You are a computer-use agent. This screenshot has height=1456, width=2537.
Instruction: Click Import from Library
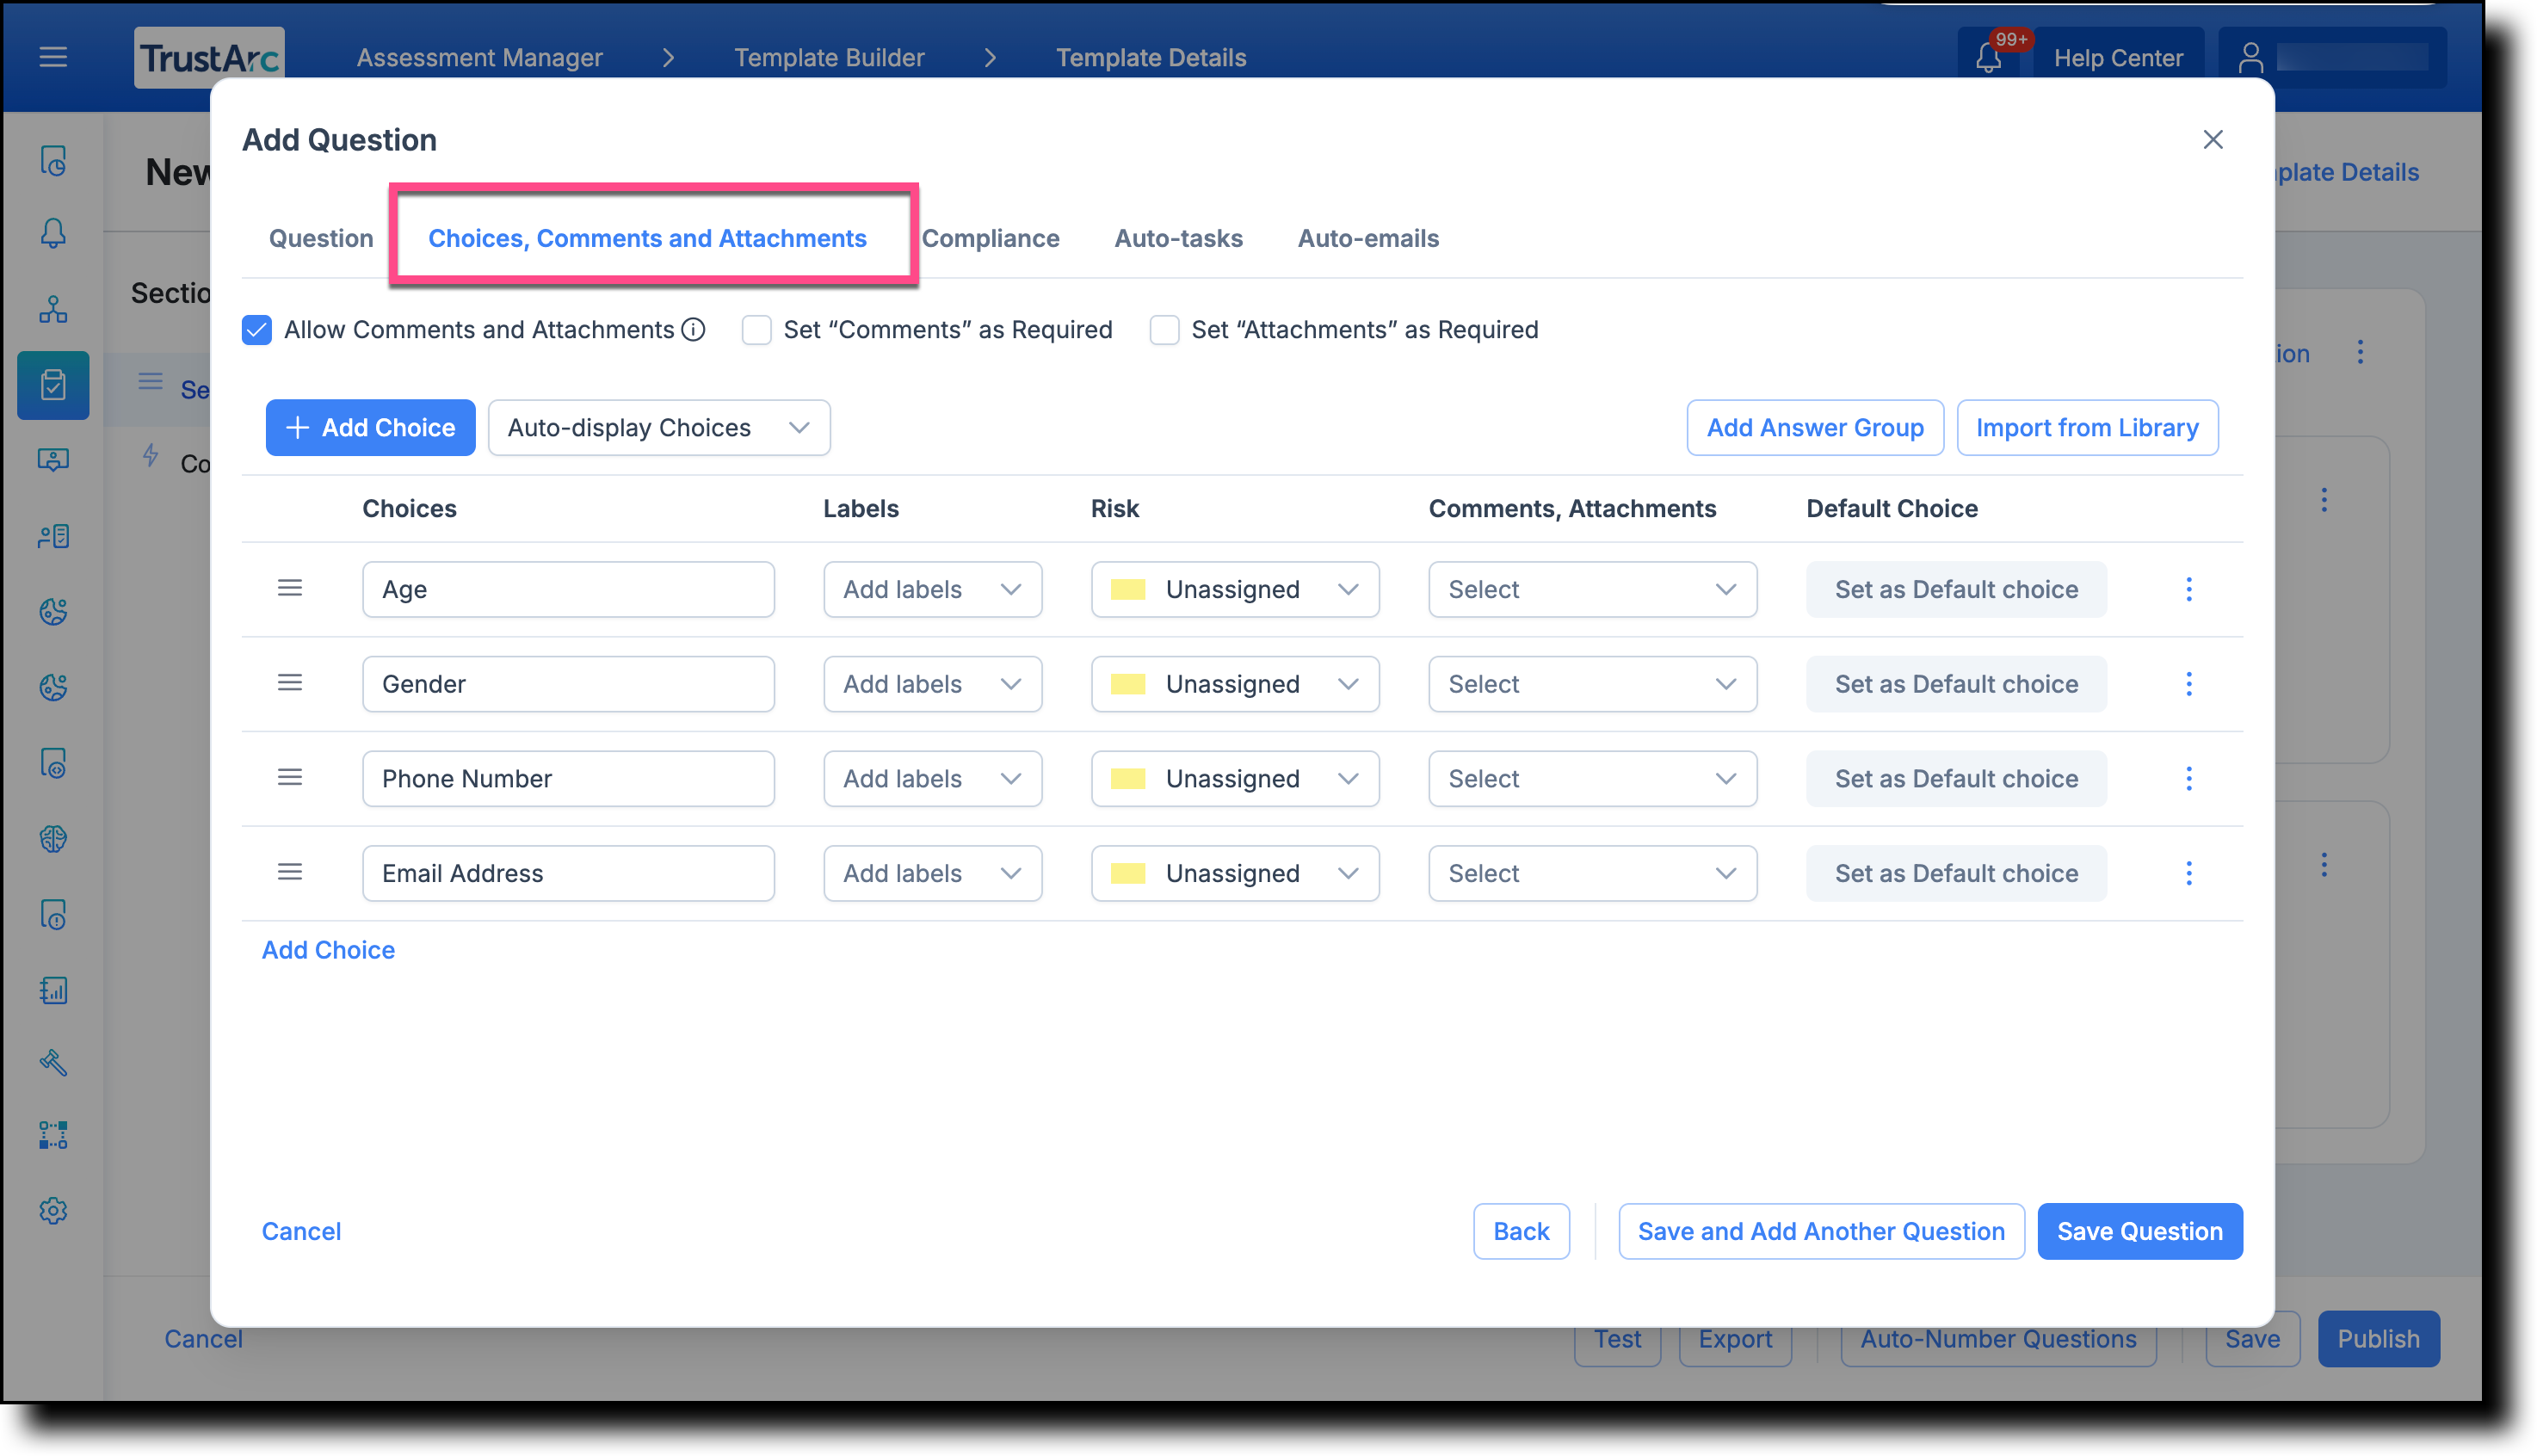pyautogui.click(x=2087, y=428)
